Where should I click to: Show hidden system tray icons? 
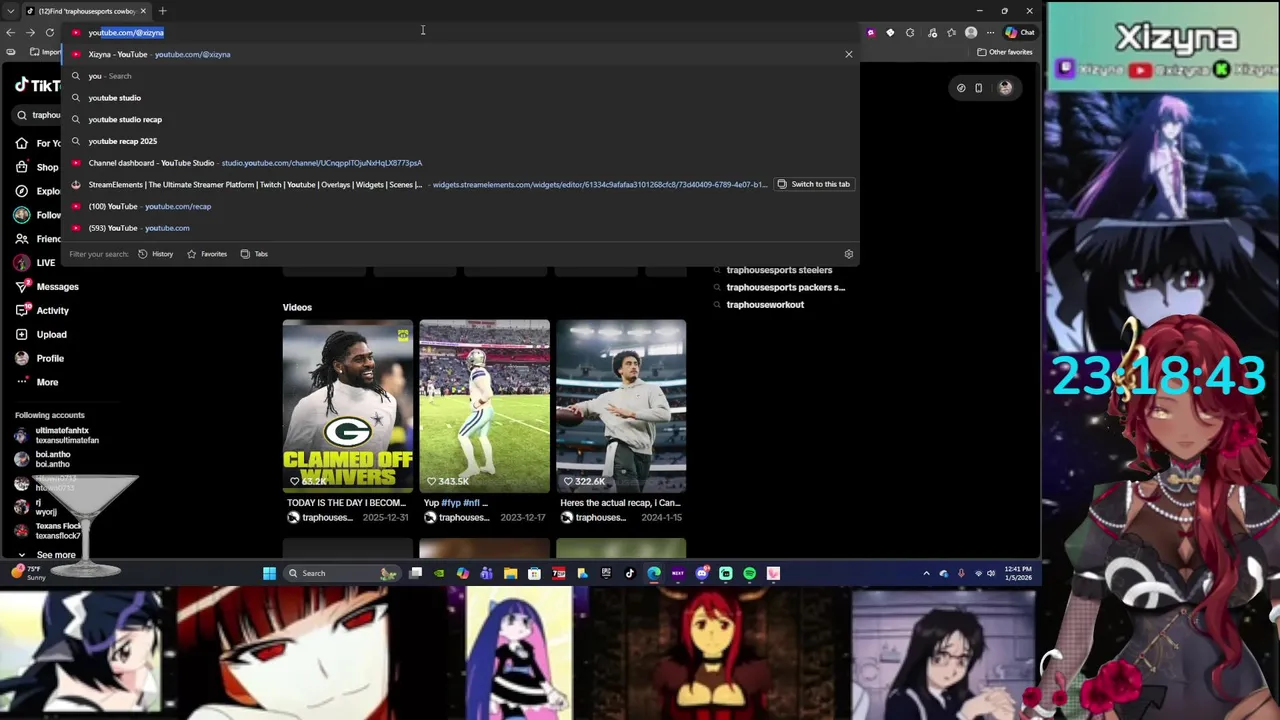(926, 573)
